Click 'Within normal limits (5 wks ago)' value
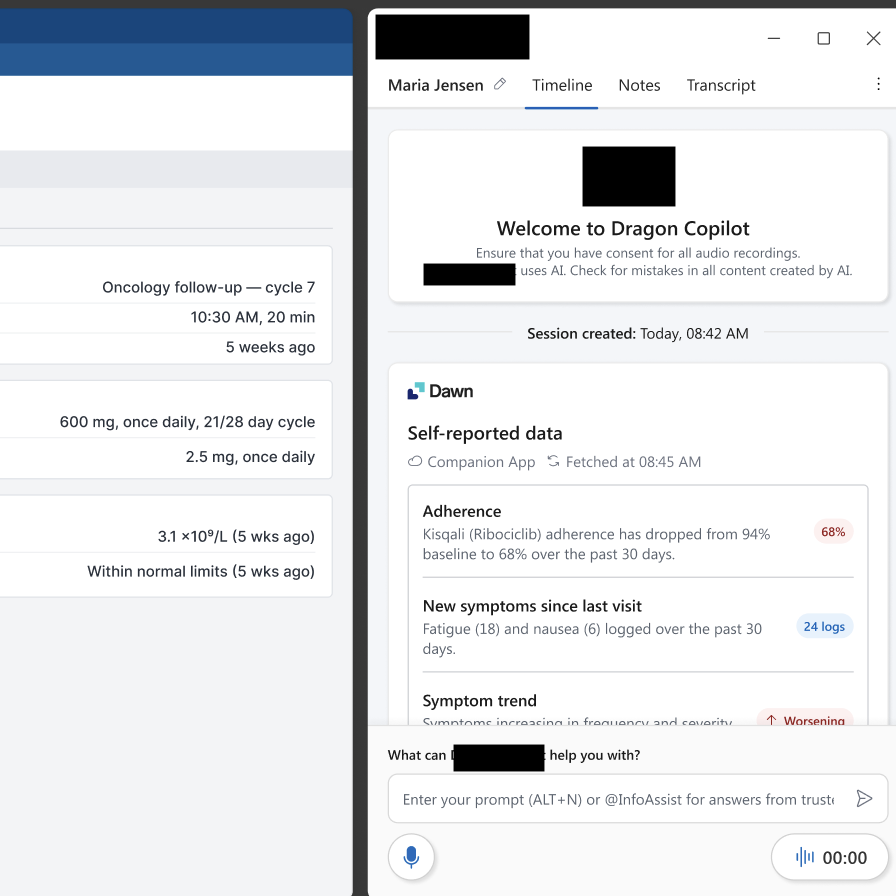This screenshot has width=896, height=896. tap(201, 571)
